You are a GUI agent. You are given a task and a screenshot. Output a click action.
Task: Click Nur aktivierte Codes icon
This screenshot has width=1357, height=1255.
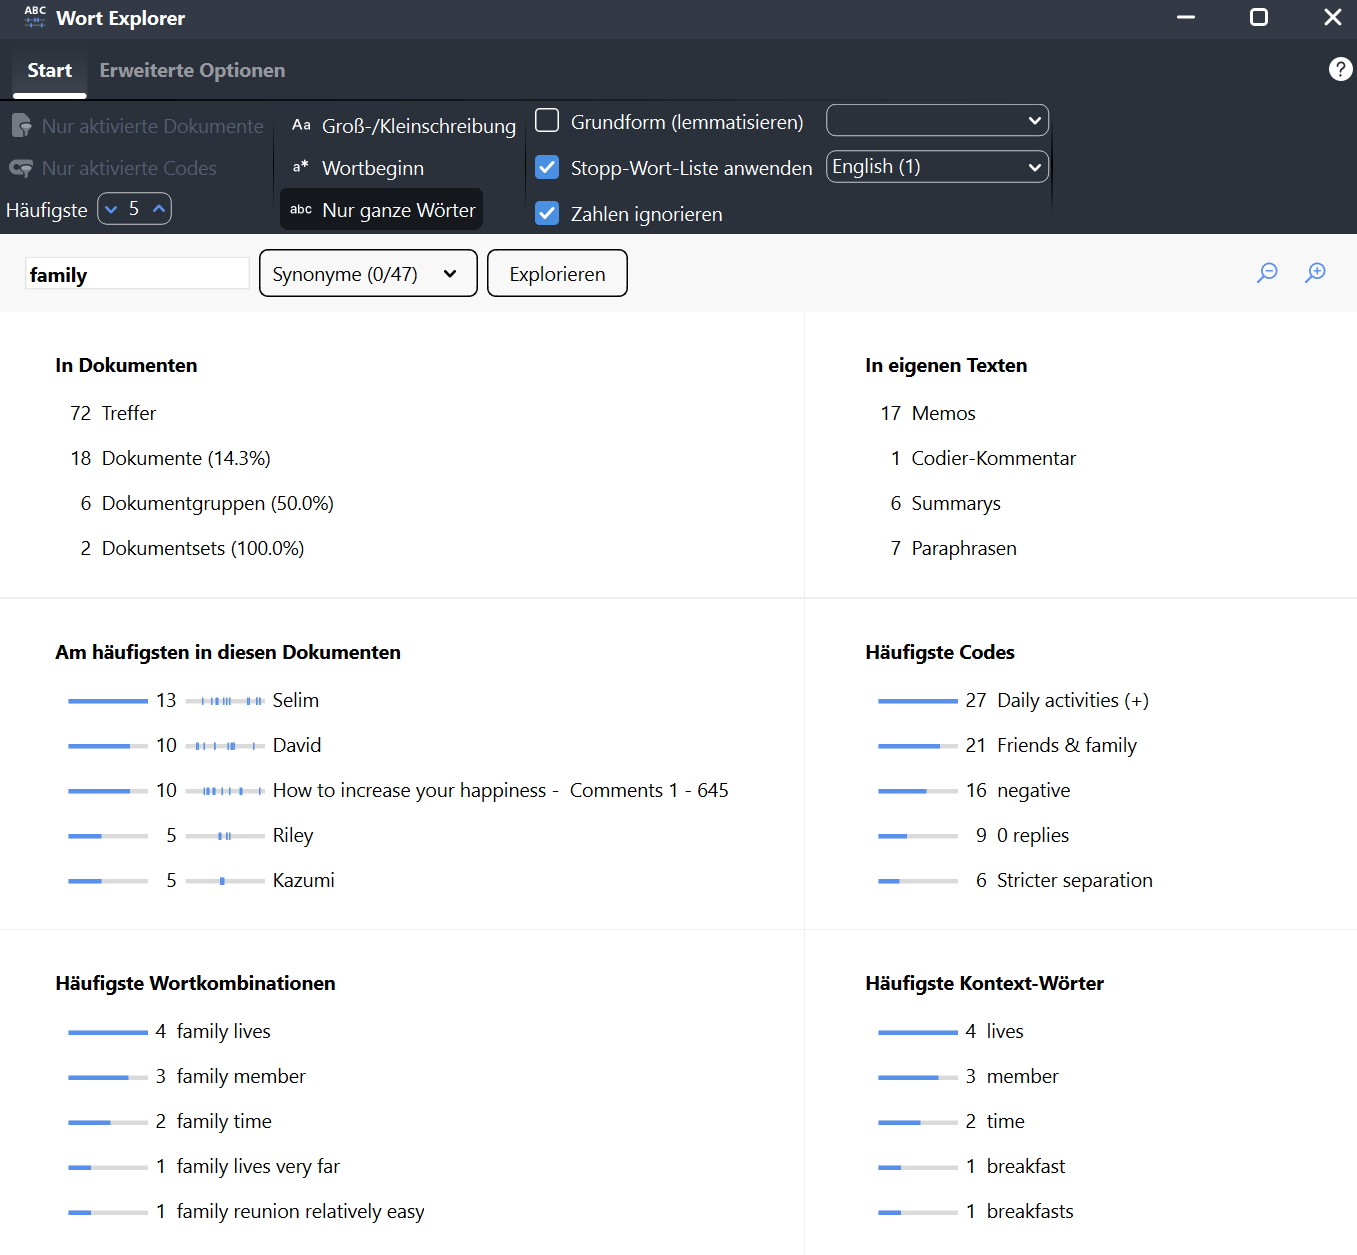click(21, 168)
